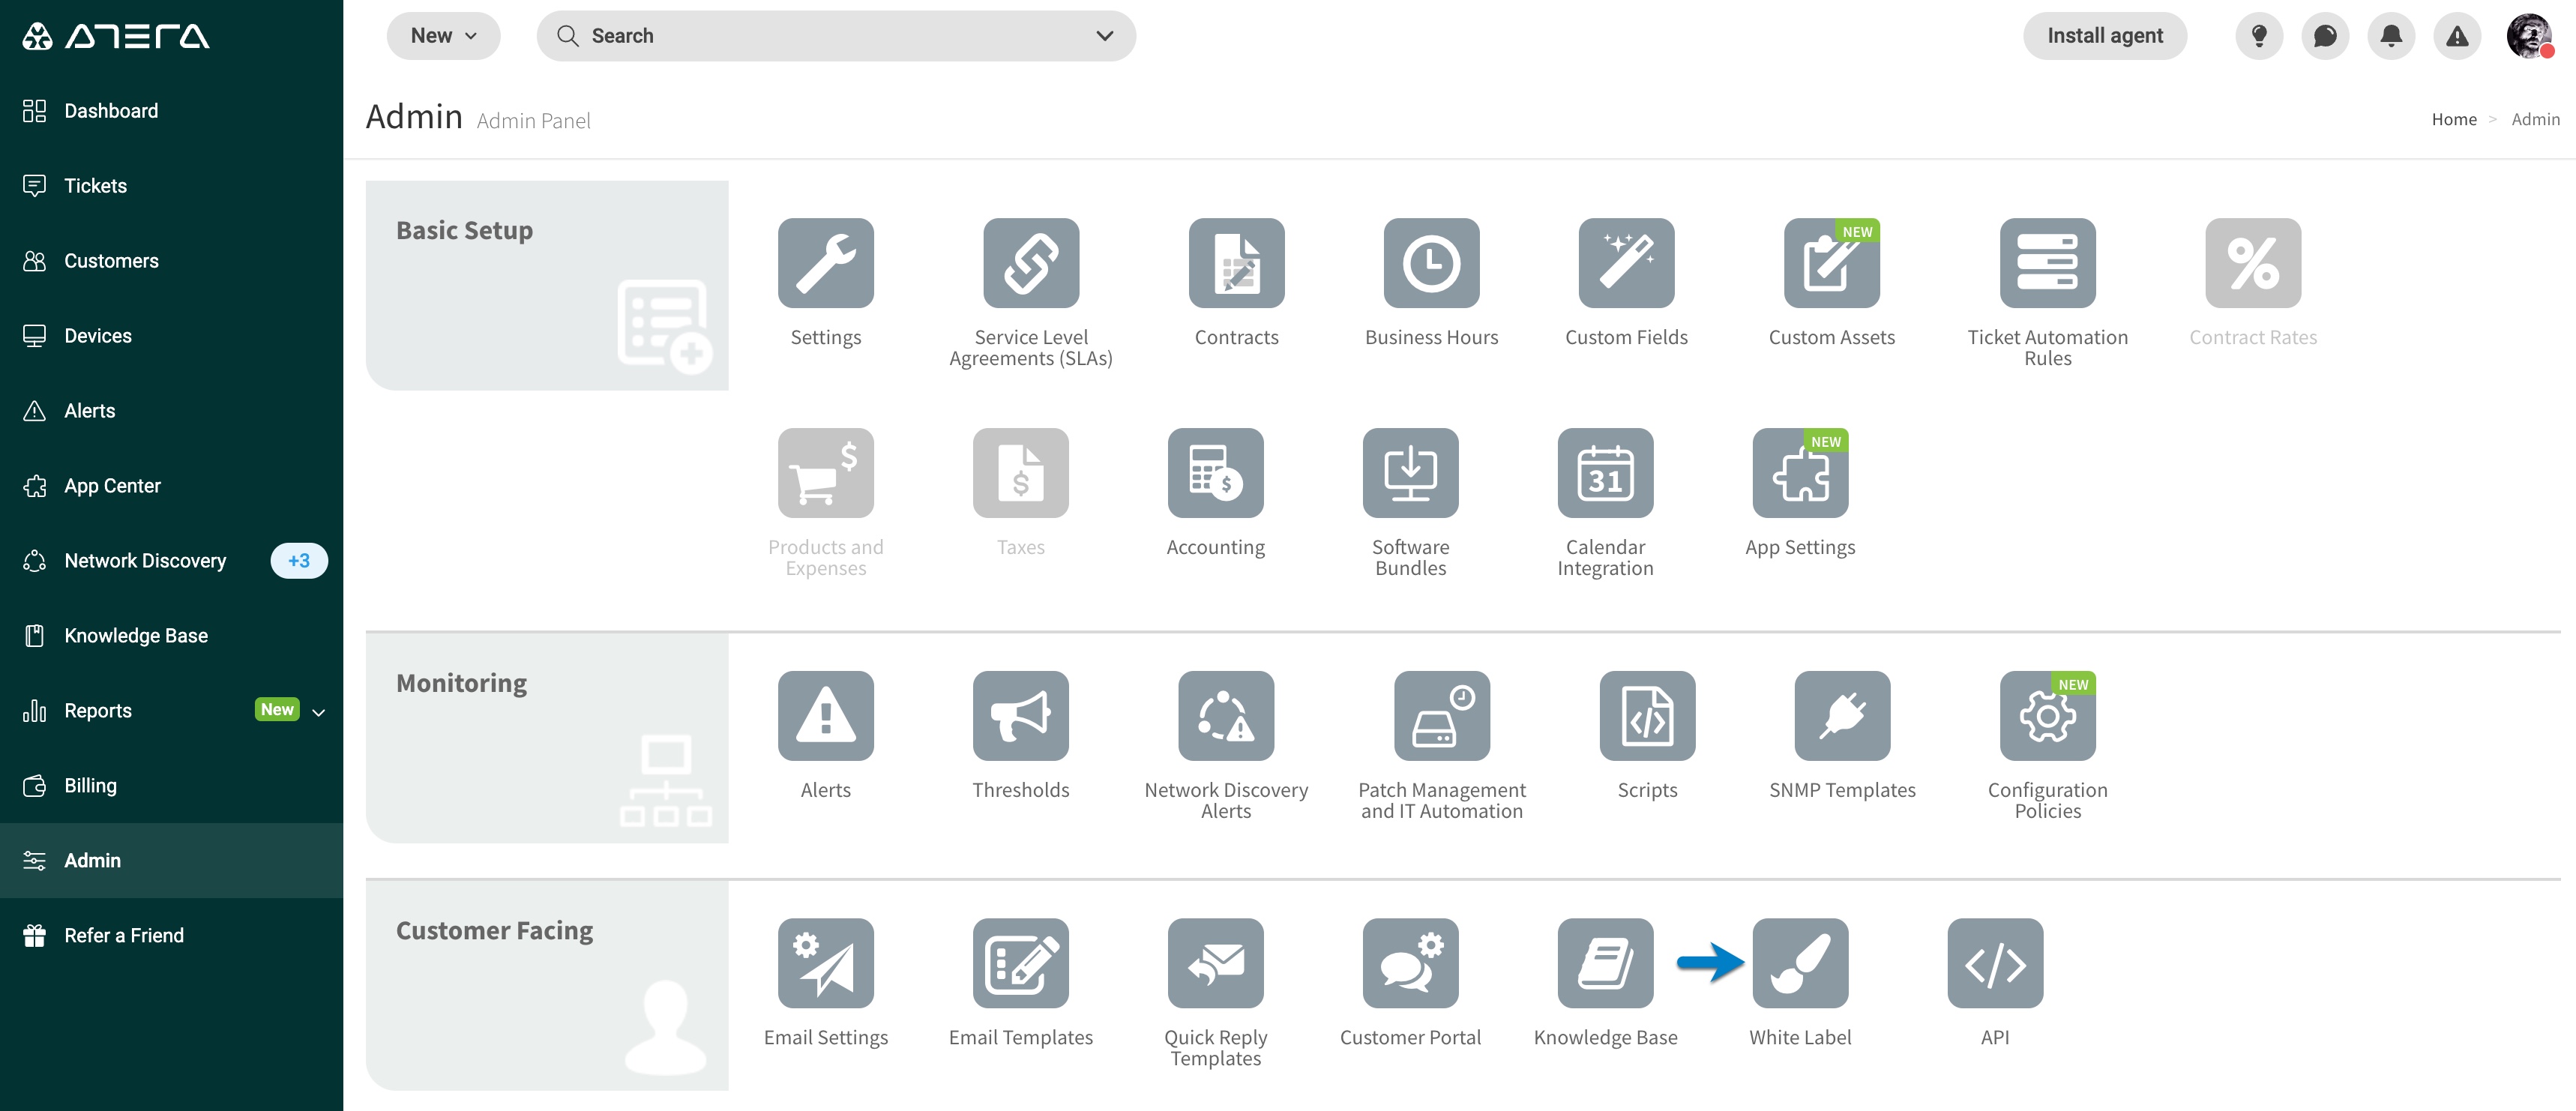Image resolution: width=2576 pixels, height=1111 pixels.
Task: Open the Contracts icon
Action: pos(1236,263)
